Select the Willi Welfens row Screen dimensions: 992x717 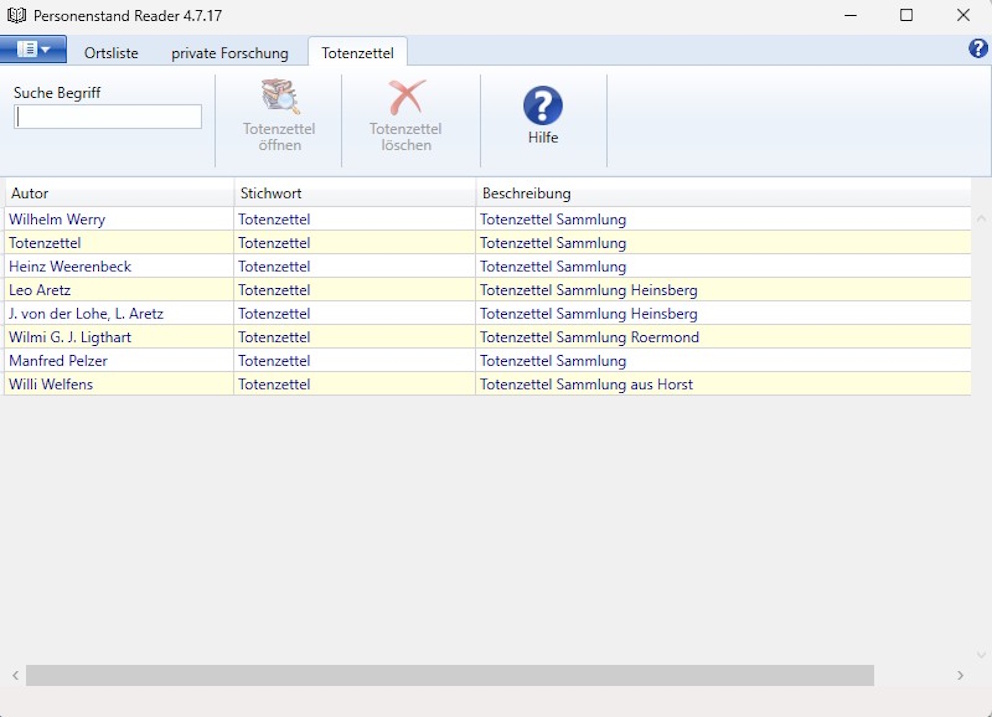pyautogui.click(x=488, y=384)
